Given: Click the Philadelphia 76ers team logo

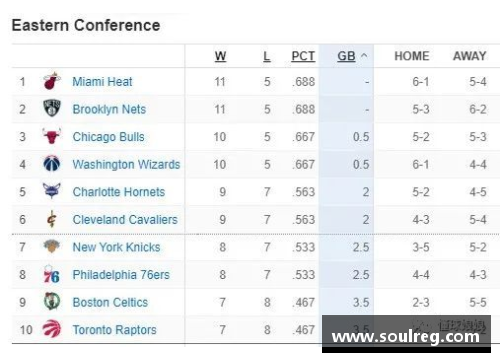Looking at the screenshot, I should [x=52, y=274].
